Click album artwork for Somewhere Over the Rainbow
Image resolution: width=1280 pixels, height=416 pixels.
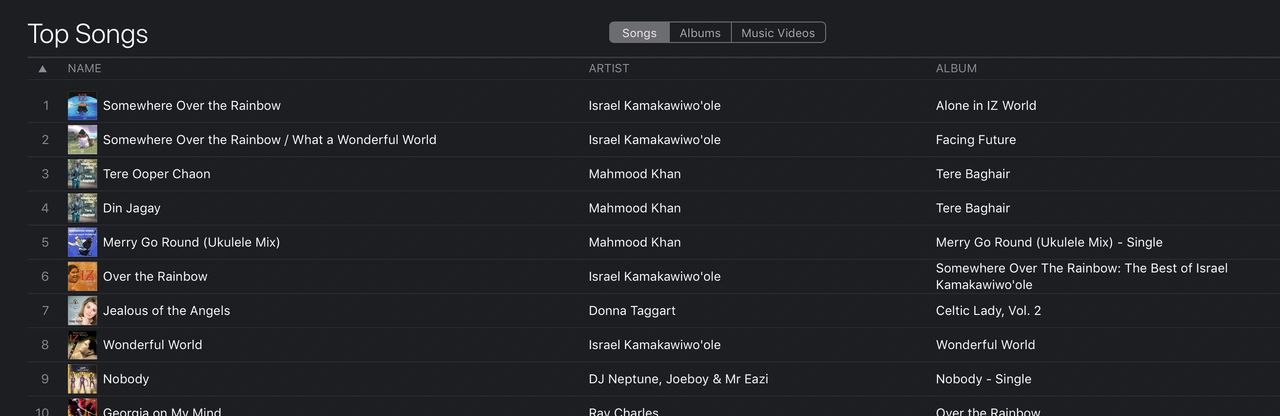82,106
